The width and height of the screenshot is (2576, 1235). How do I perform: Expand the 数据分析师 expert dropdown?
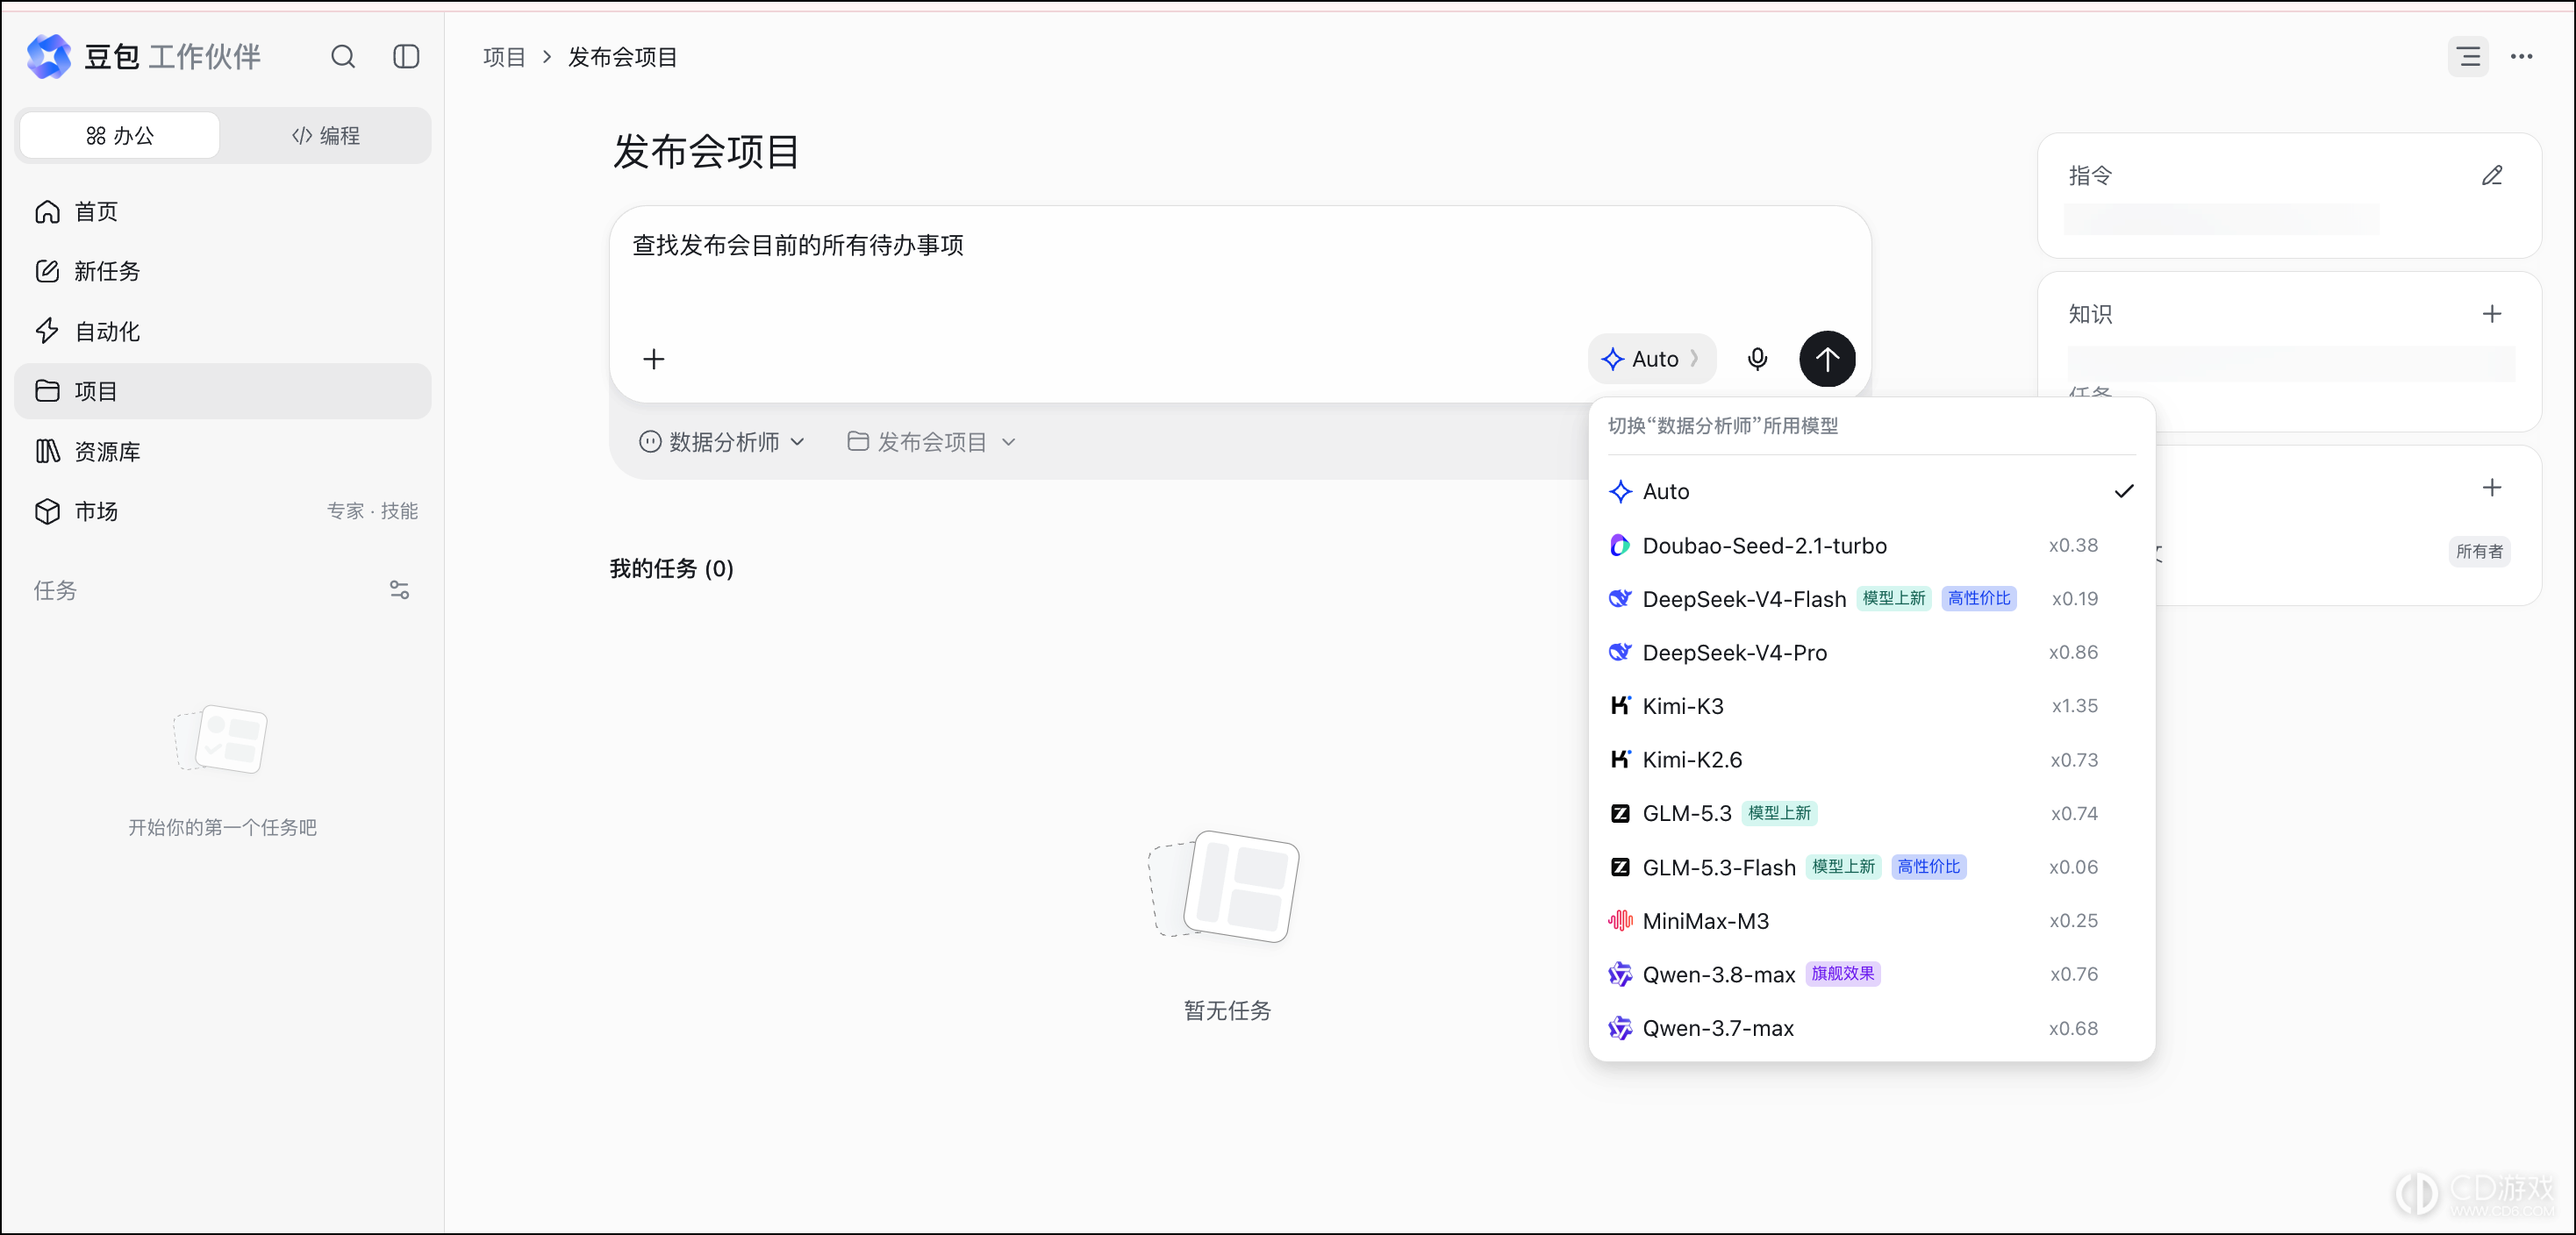coord(722,442)
